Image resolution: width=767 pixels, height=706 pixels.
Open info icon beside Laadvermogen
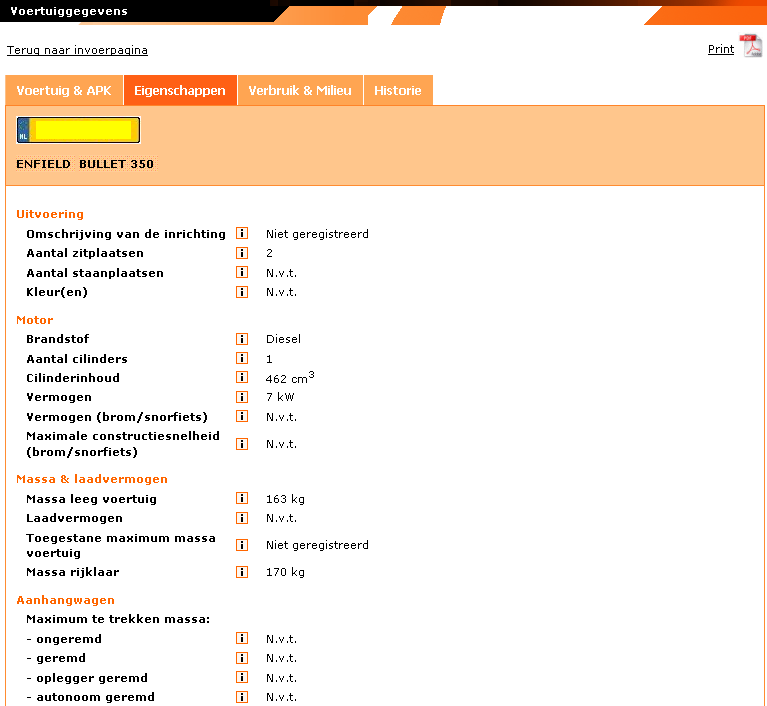click(242, 518)
